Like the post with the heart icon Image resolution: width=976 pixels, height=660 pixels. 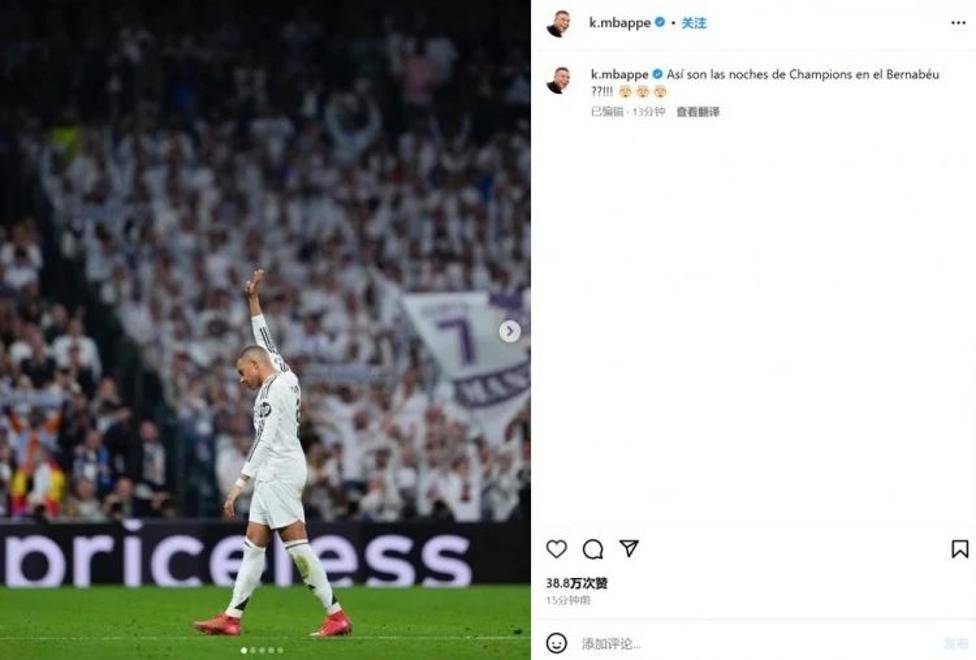[556, 549]
